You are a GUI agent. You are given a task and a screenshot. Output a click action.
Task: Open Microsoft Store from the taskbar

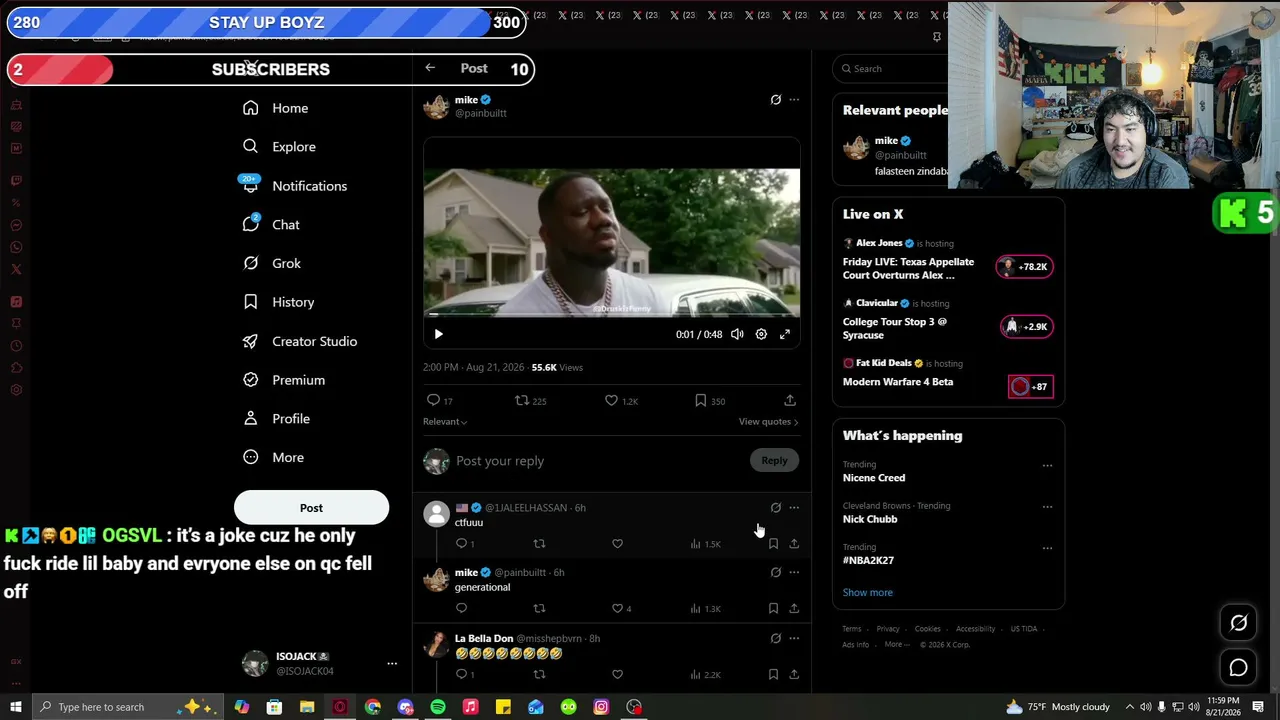point(275,707)
